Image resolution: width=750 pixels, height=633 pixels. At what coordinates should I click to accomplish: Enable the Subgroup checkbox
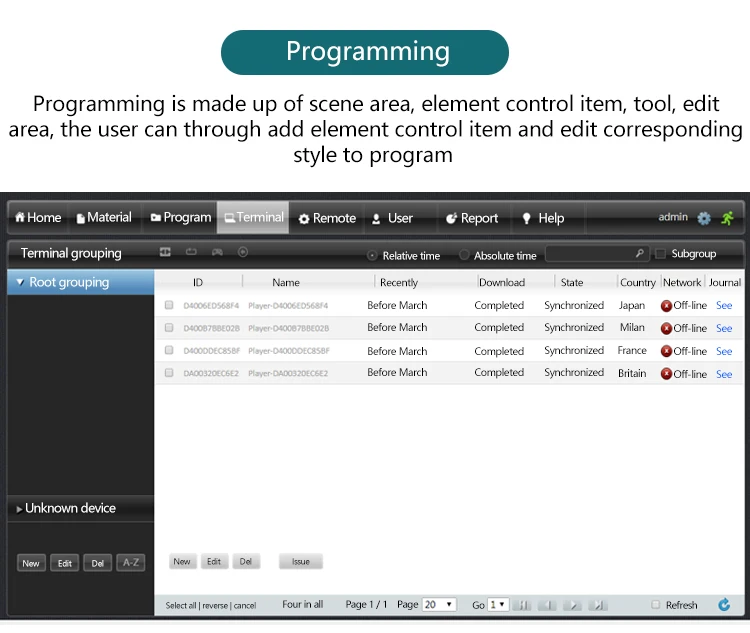[661, 254]
